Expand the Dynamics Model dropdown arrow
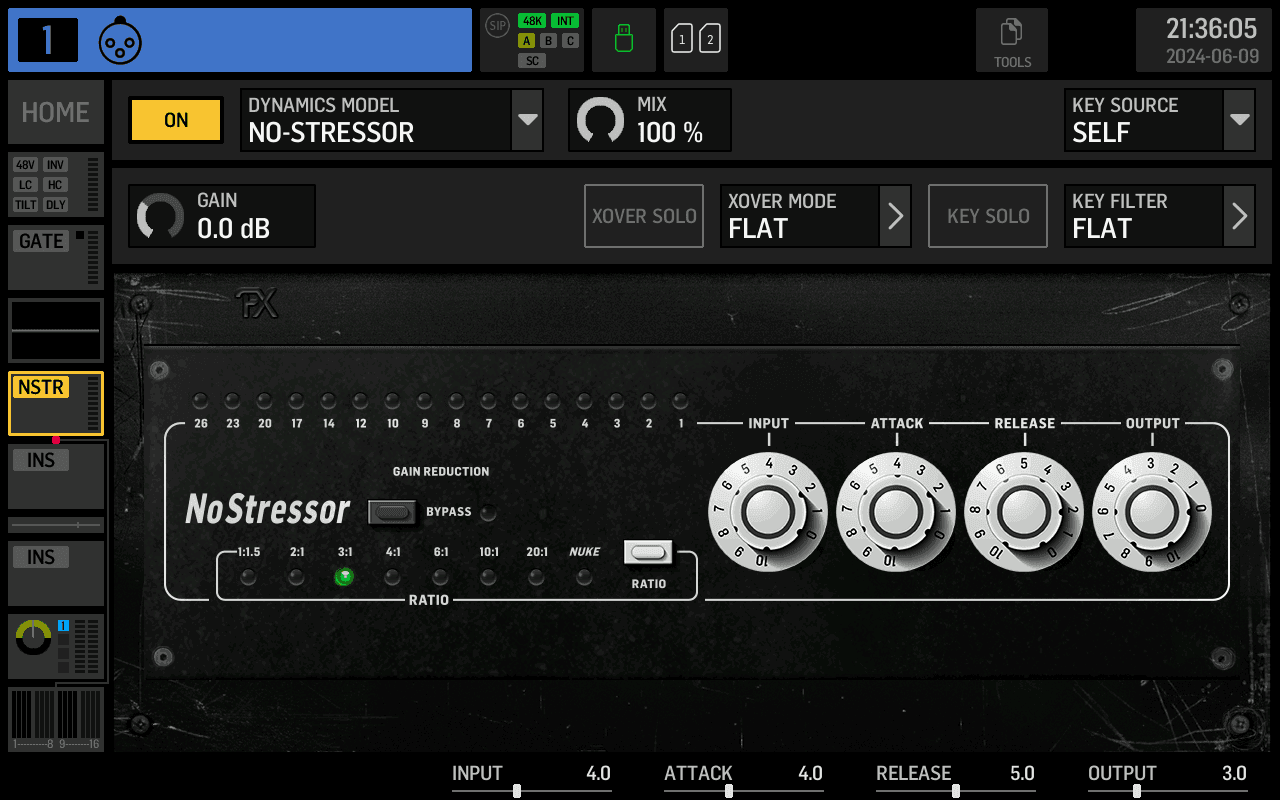The height and width of the screenshot is (800, 1280). pos(527,120)
